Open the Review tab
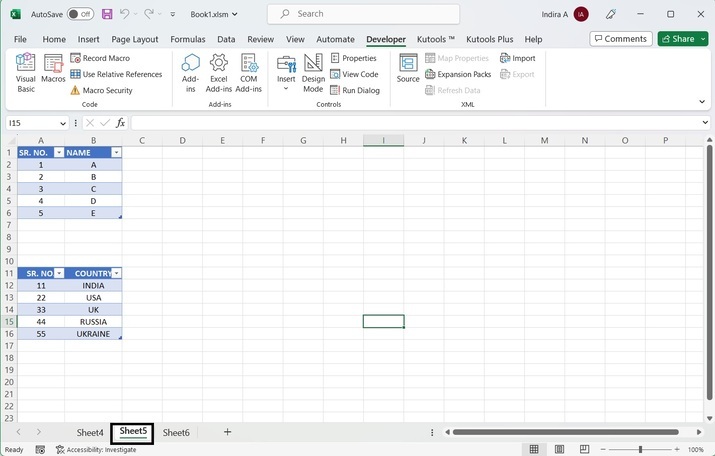This screenshot has width=715, height=456. 261,39
